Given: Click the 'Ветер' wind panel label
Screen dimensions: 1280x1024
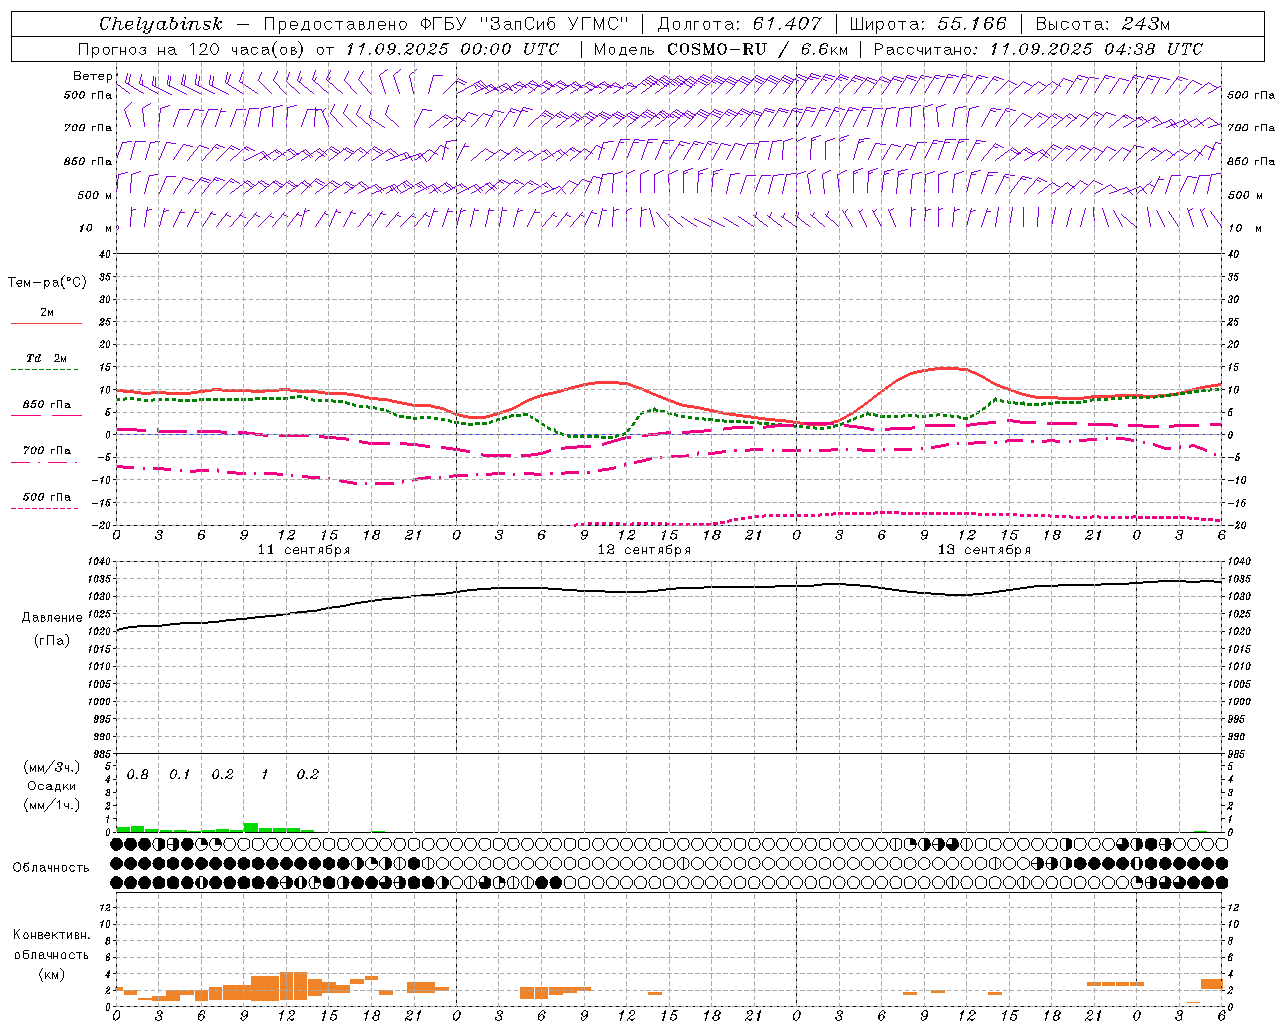Looking at the screenshot, I should pos(93,76).
